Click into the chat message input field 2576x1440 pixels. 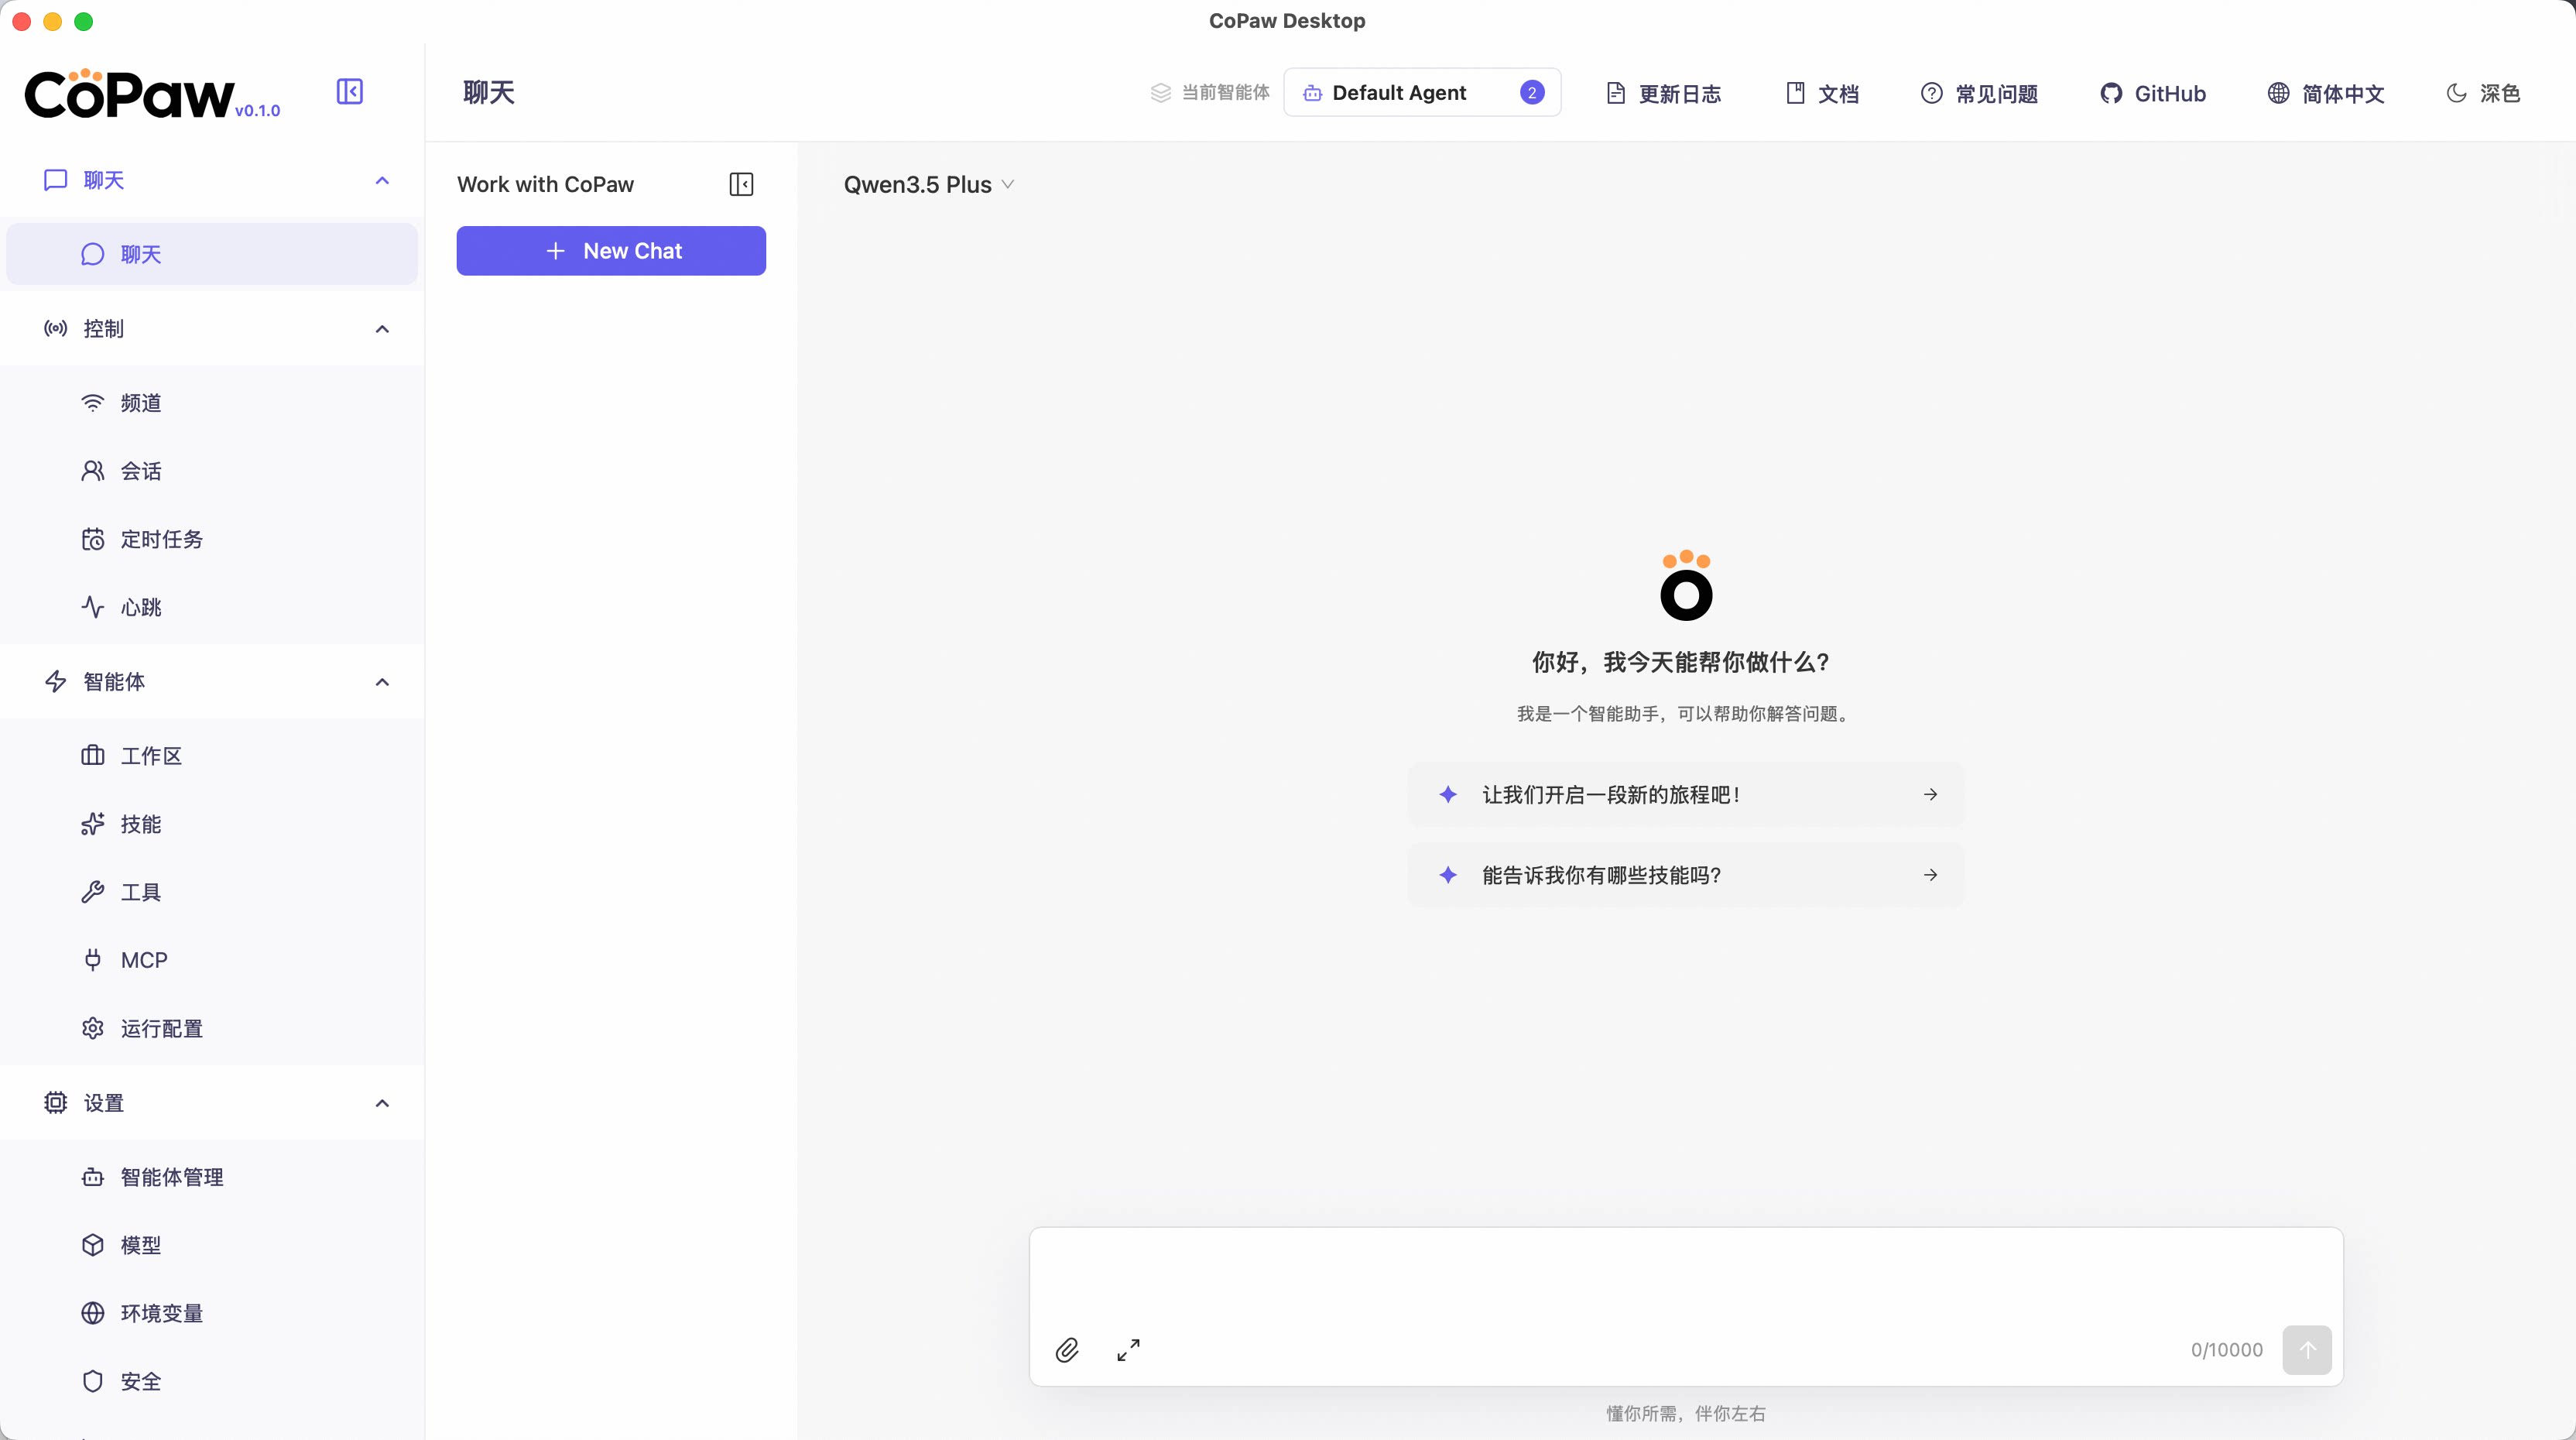coord(1685,1275)
